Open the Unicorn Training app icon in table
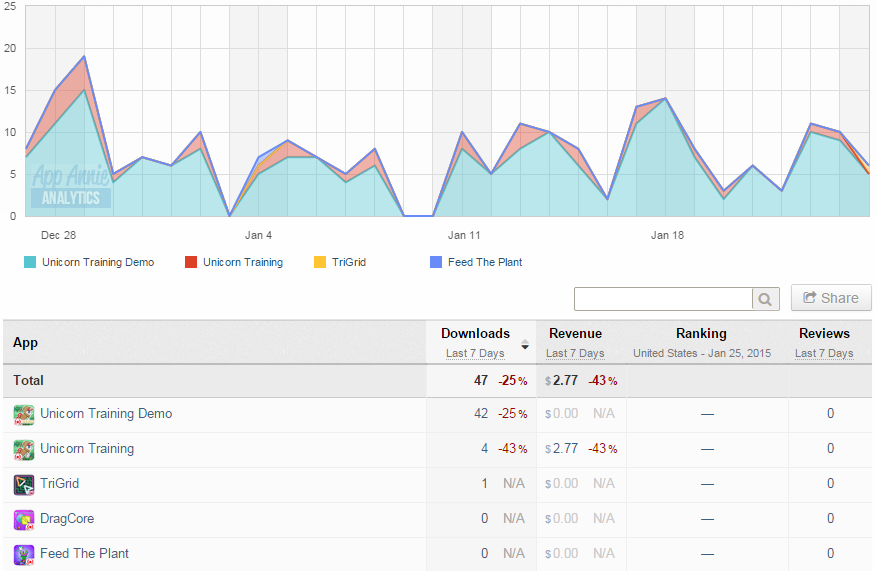This screenshot has width=877, height=571. point(24,450)
